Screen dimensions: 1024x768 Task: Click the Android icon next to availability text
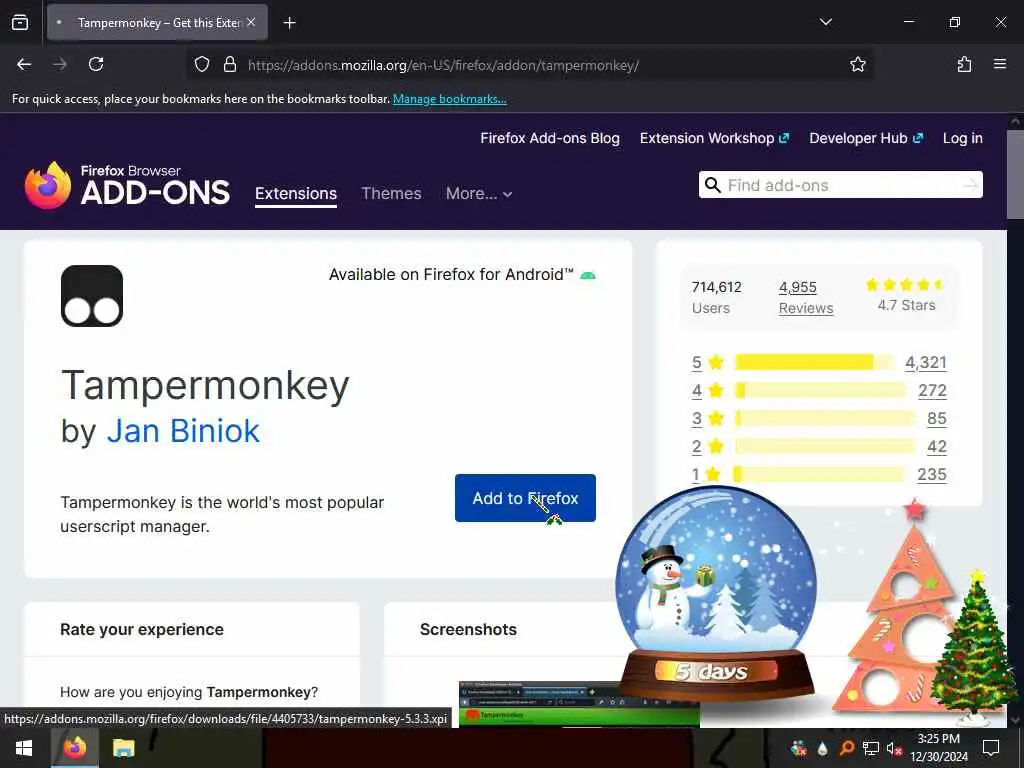point(588,276)
